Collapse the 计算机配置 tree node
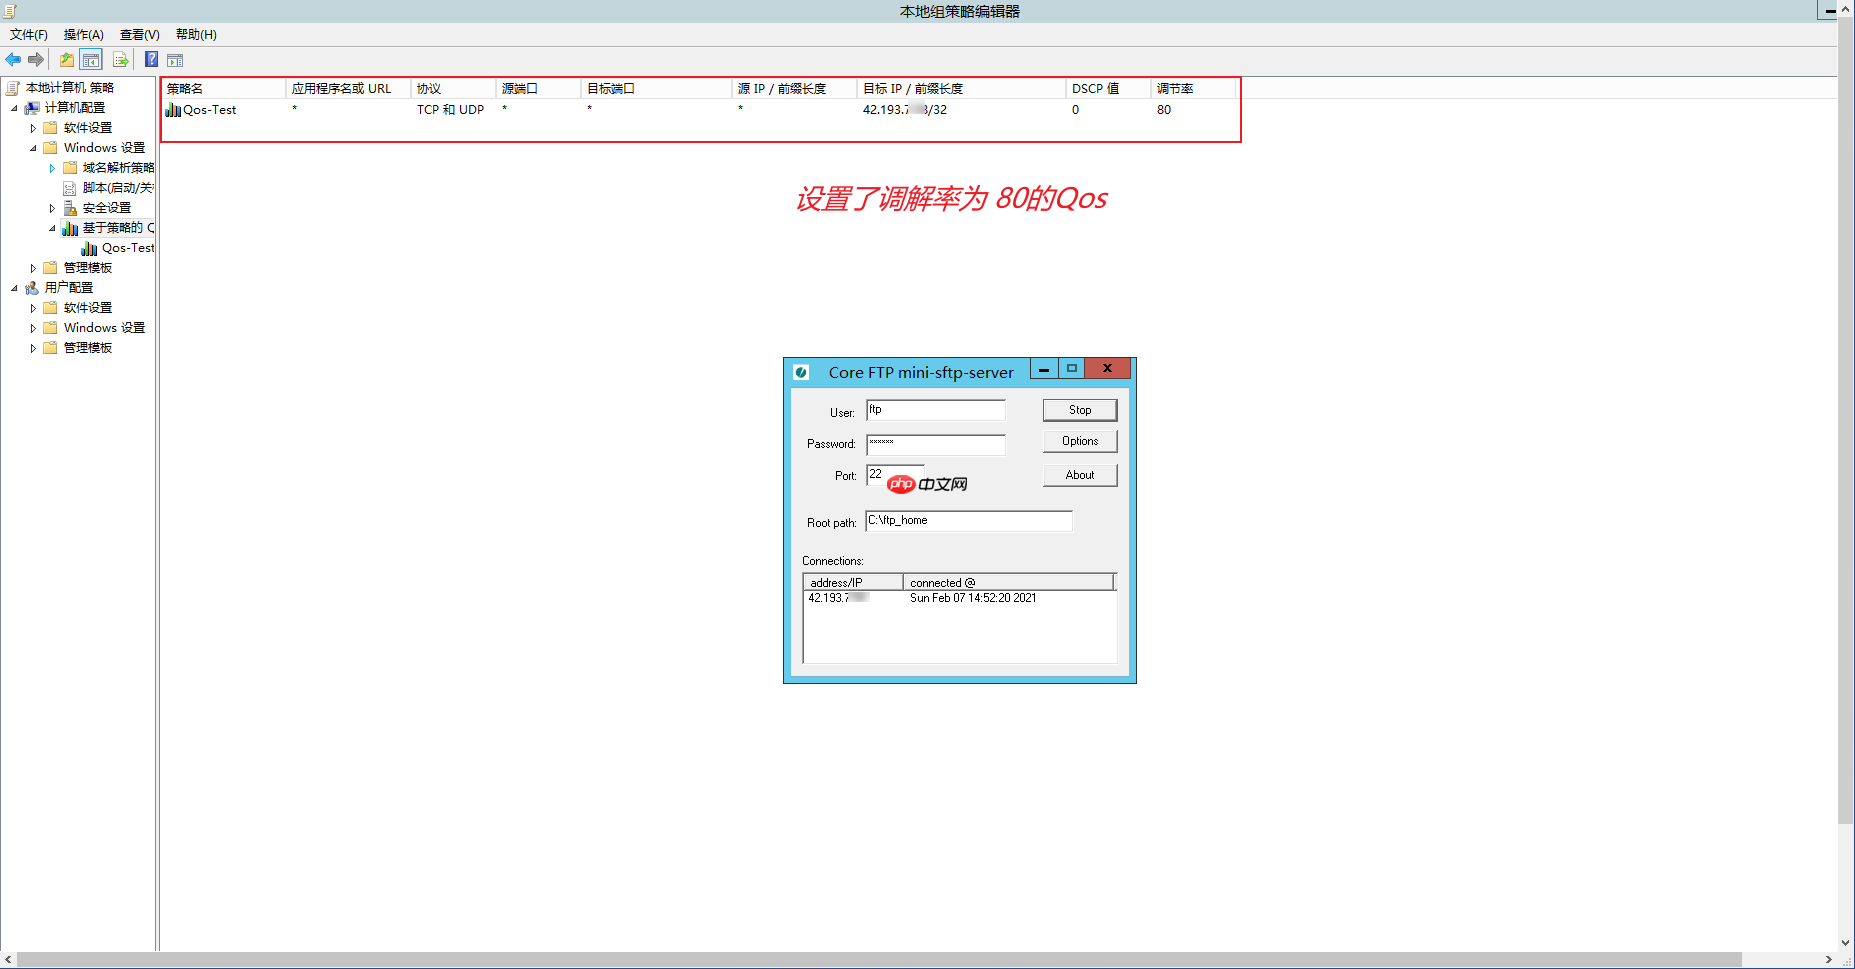 14,107
